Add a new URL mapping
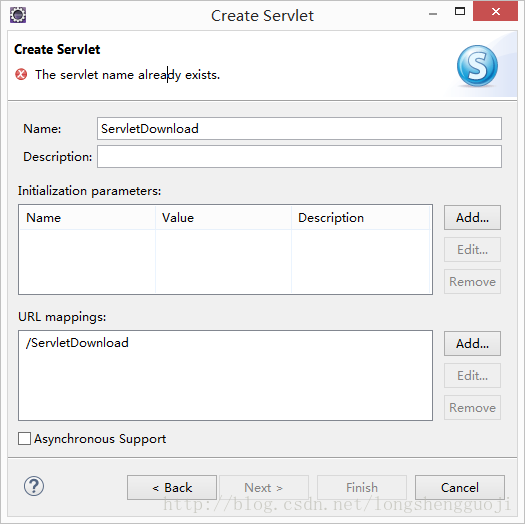Screen dimensions: 525x524 472,344
